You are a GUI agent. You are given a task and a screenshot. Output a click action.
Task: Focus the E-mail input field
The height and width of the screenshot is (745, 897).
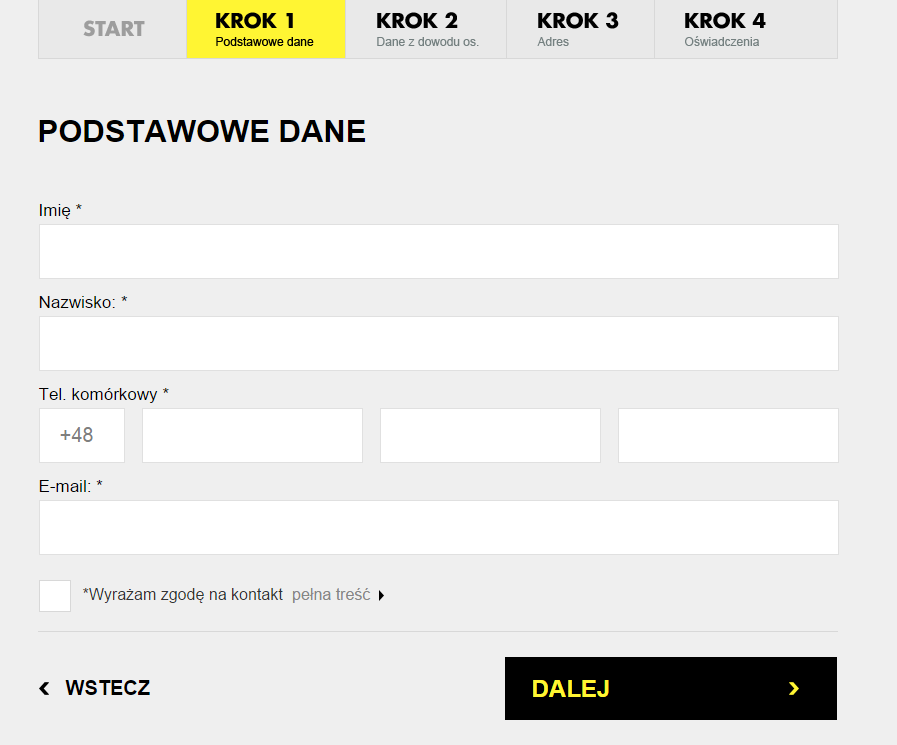click(x=439, y=528)
